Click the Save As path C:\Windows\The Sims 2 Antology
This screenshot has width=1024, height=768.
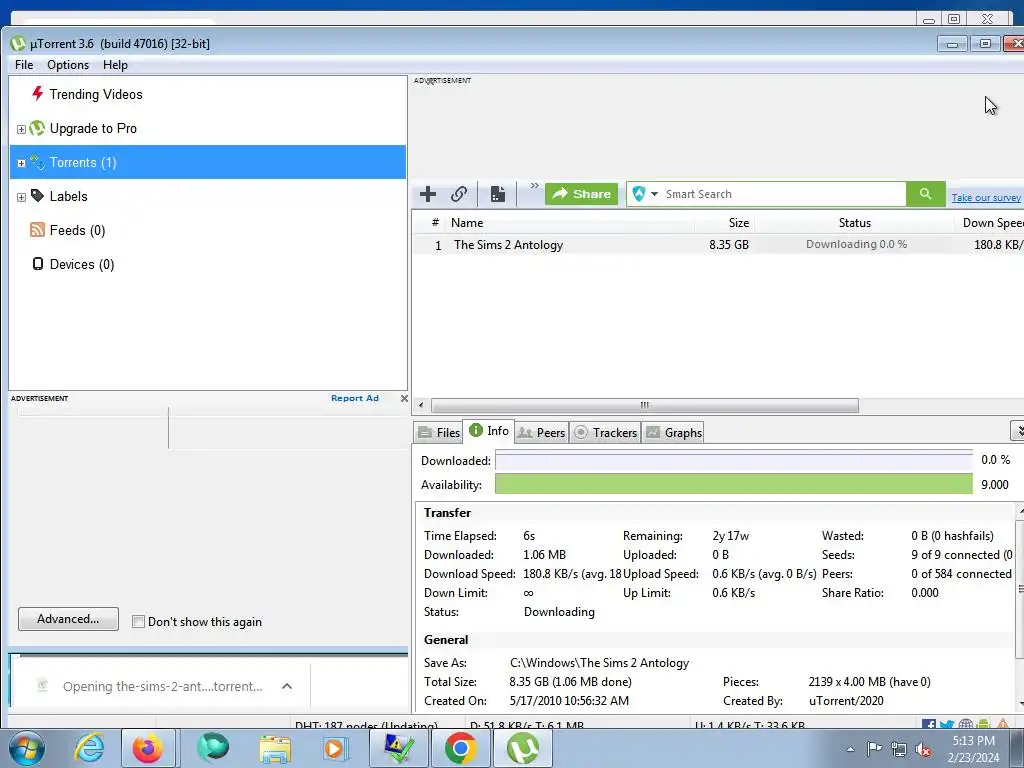point(600,663)
